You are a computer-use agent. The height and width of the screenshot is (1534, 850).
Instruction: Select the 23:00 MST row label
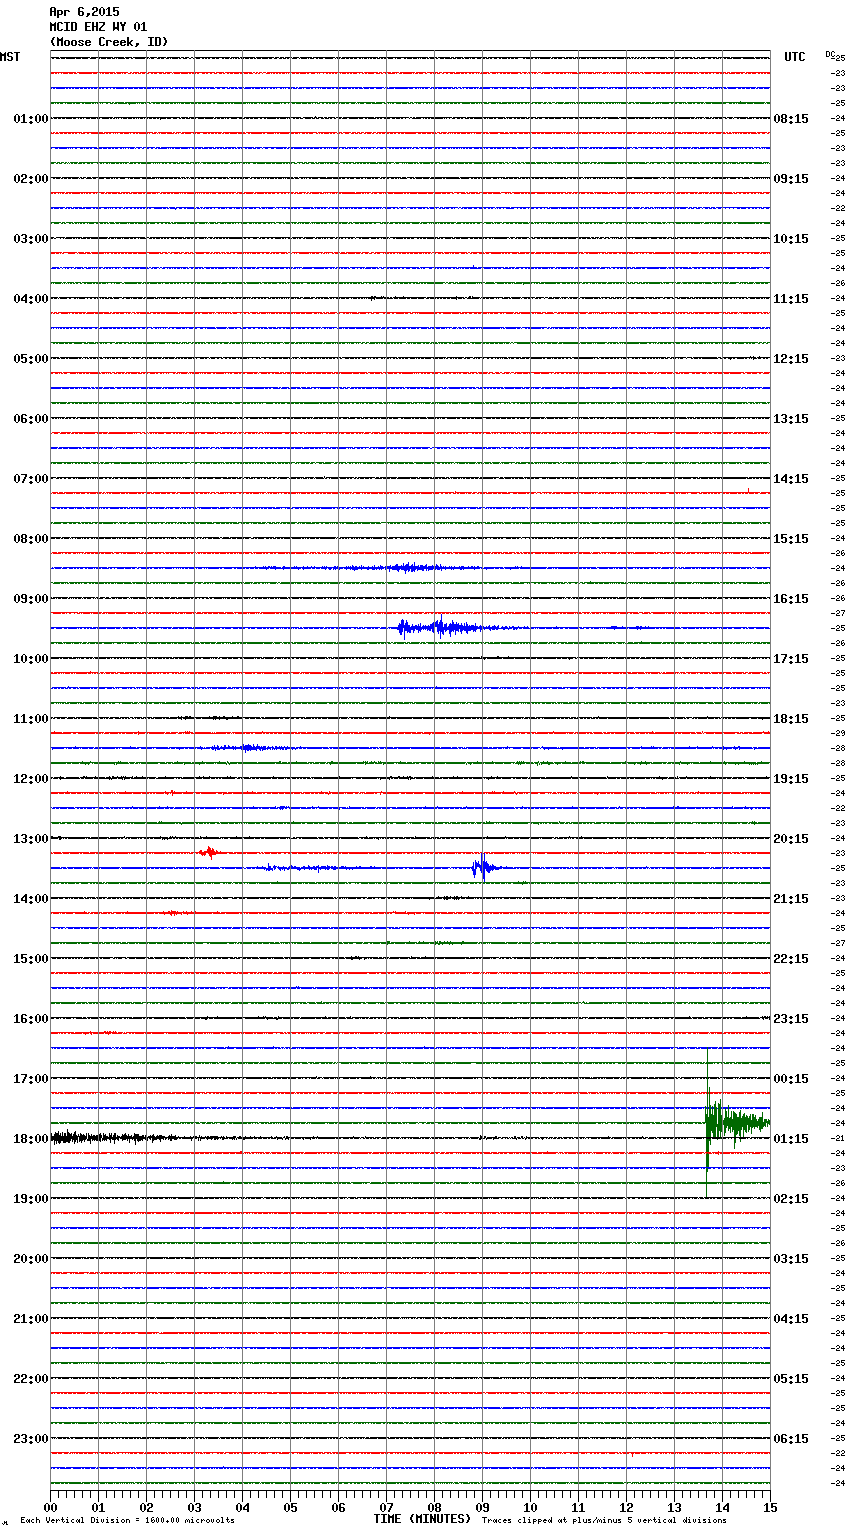(x=31, y=1439)
